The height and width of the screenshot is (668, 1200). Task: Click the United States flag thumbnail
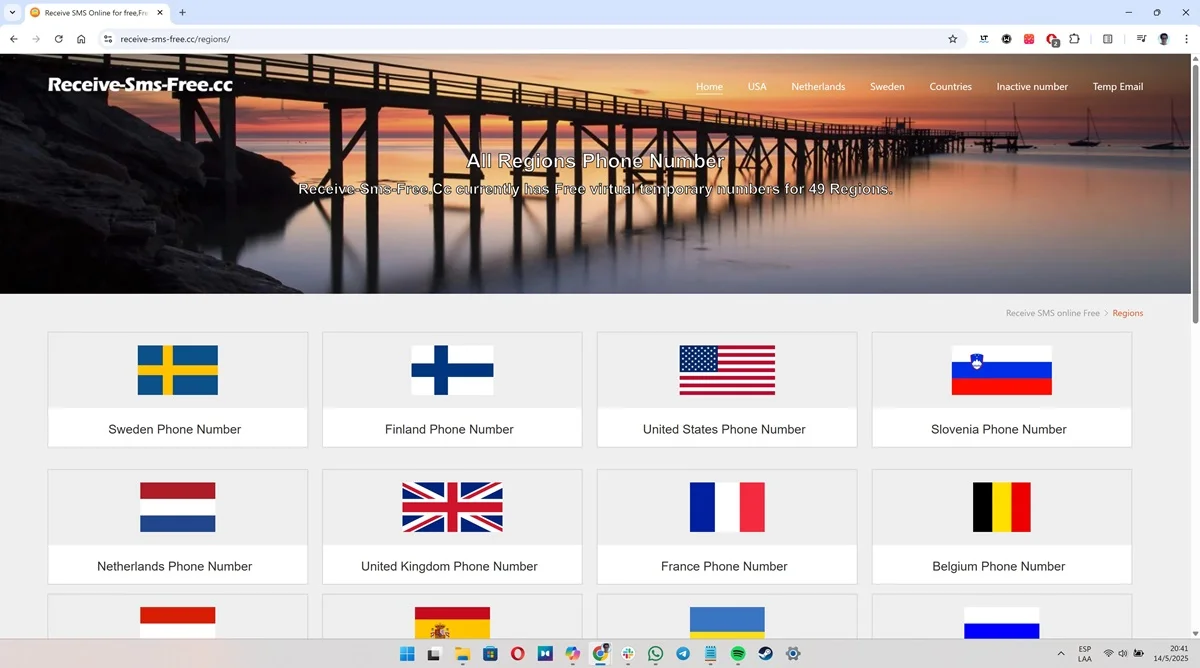coord(727,370)
